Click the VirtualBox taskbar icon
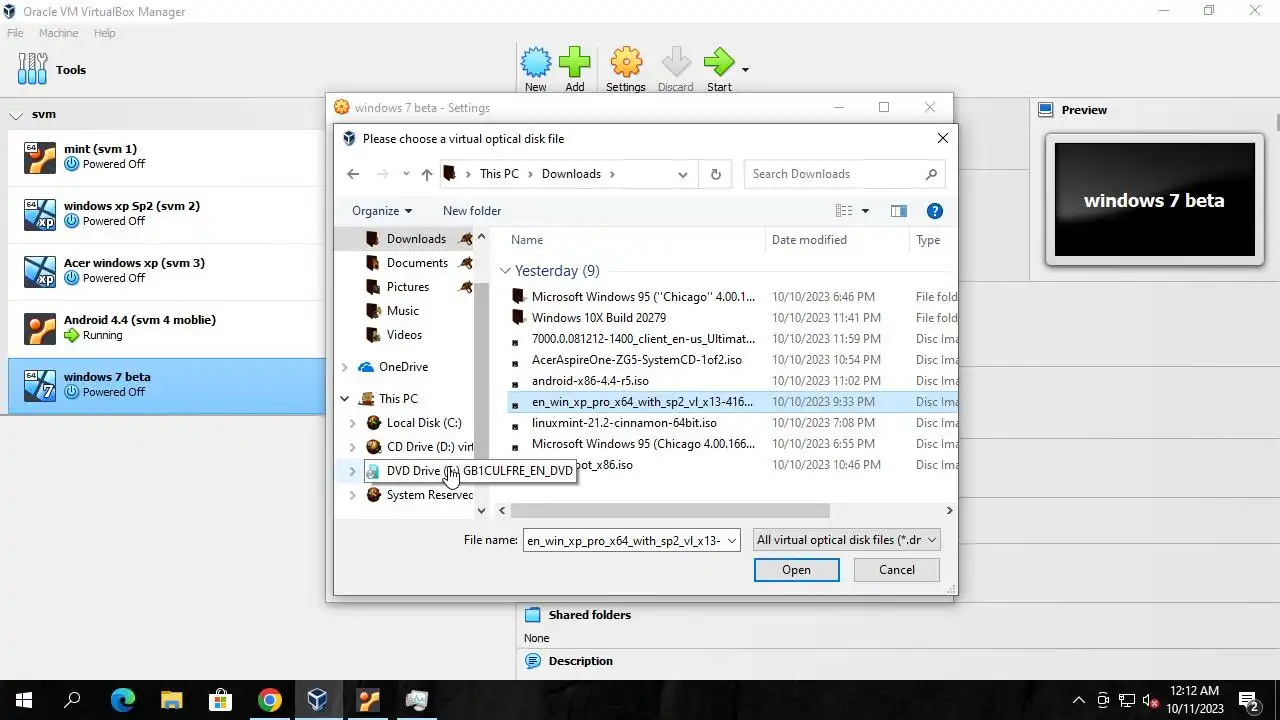Screen dimensions: 1280x720 [x=318, y=700]
